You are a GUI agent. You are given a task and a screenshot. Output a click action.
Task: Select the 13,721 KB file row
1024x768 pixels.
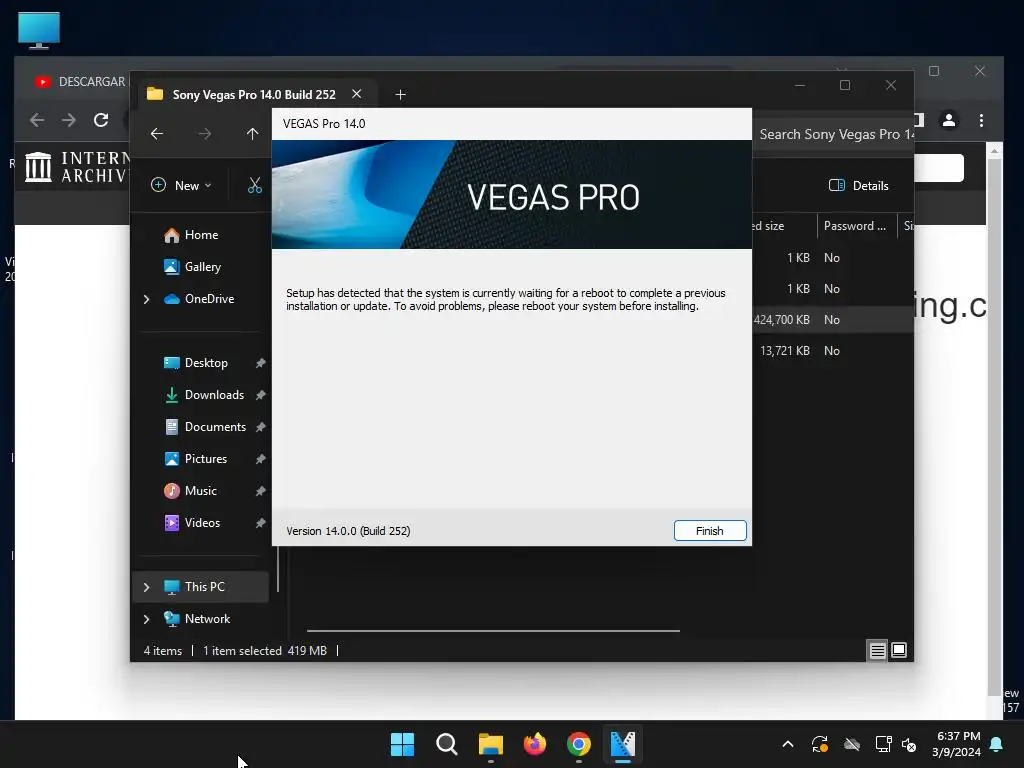coord(833,351)
